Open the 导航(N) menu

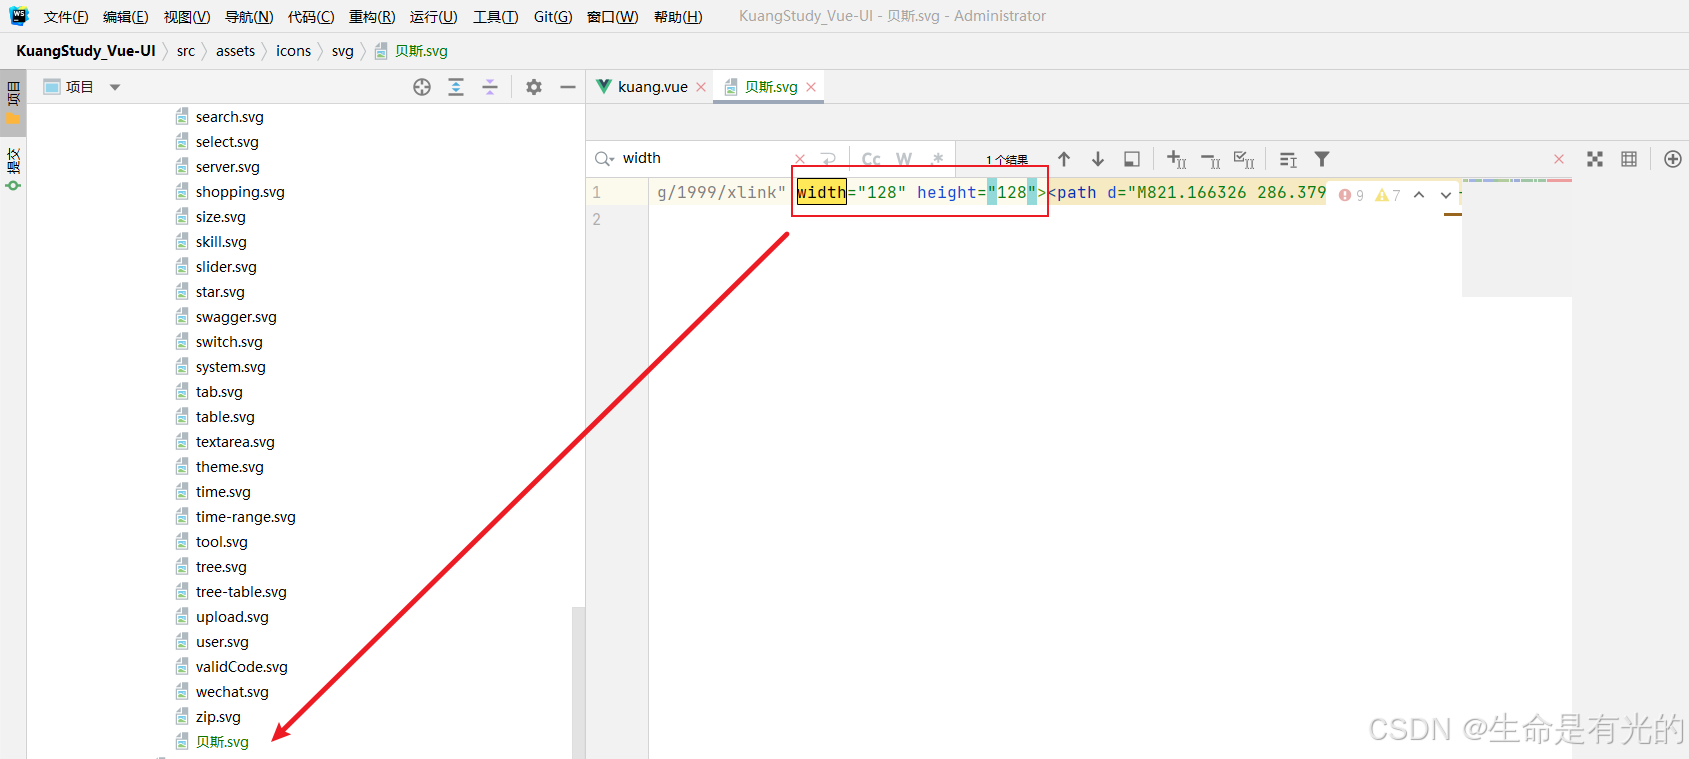(249, 17)
